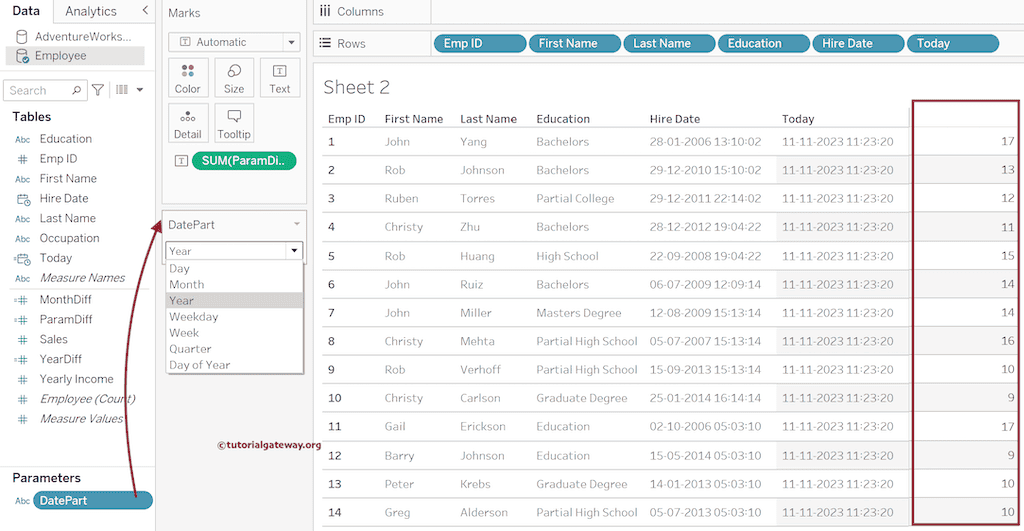Viewport: 1024px width, 531px height.
Task: Select the DatePart parameter in Parameters
Action: (92, 500)
